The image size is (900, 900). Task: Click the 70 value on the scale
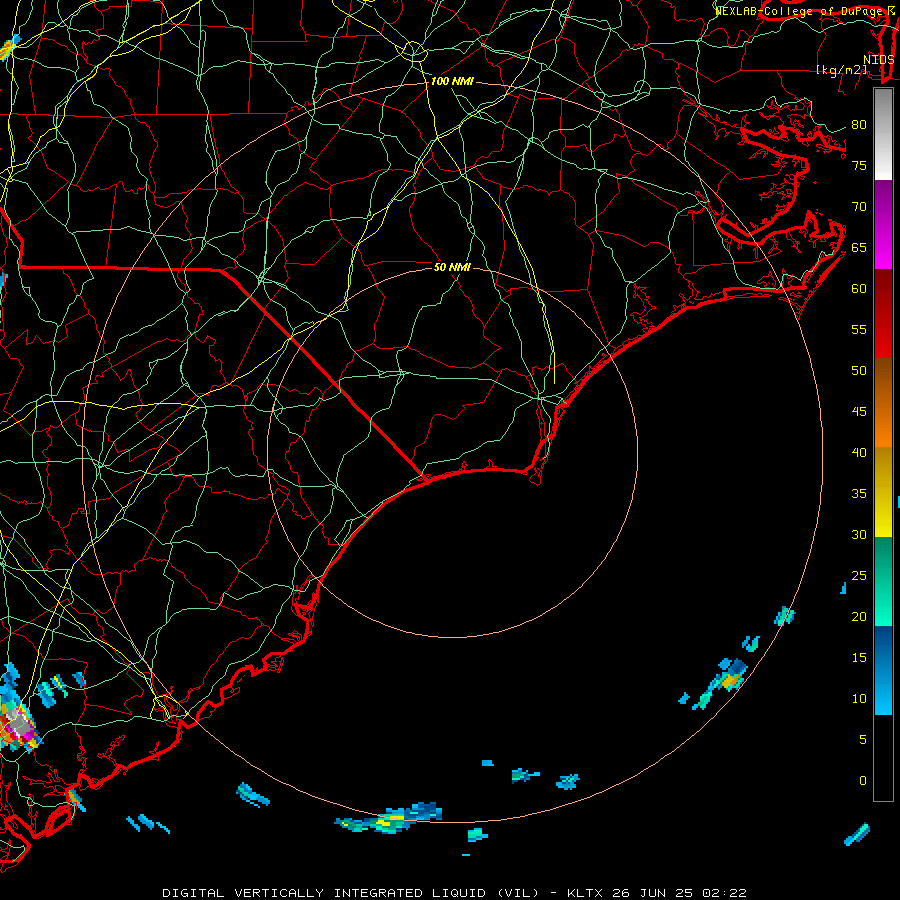(859, 207)
